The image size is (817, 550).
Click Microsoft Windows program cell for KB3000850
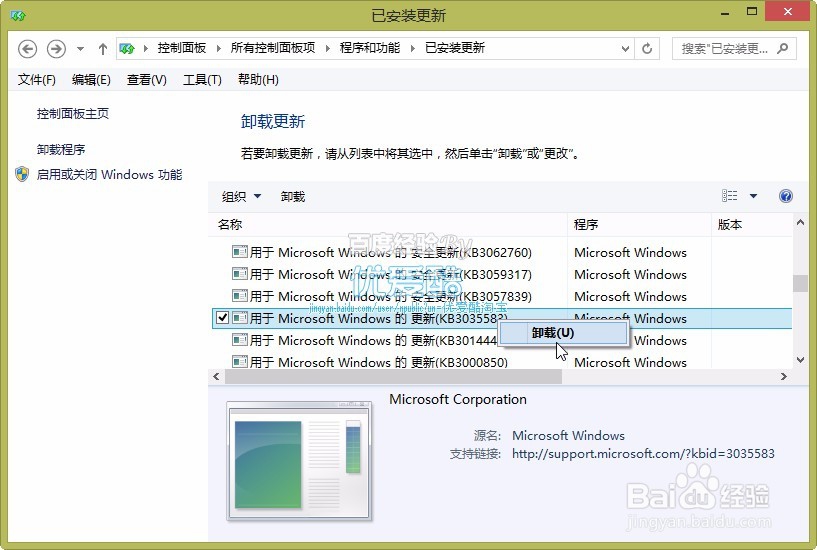[x=630, y=362]
